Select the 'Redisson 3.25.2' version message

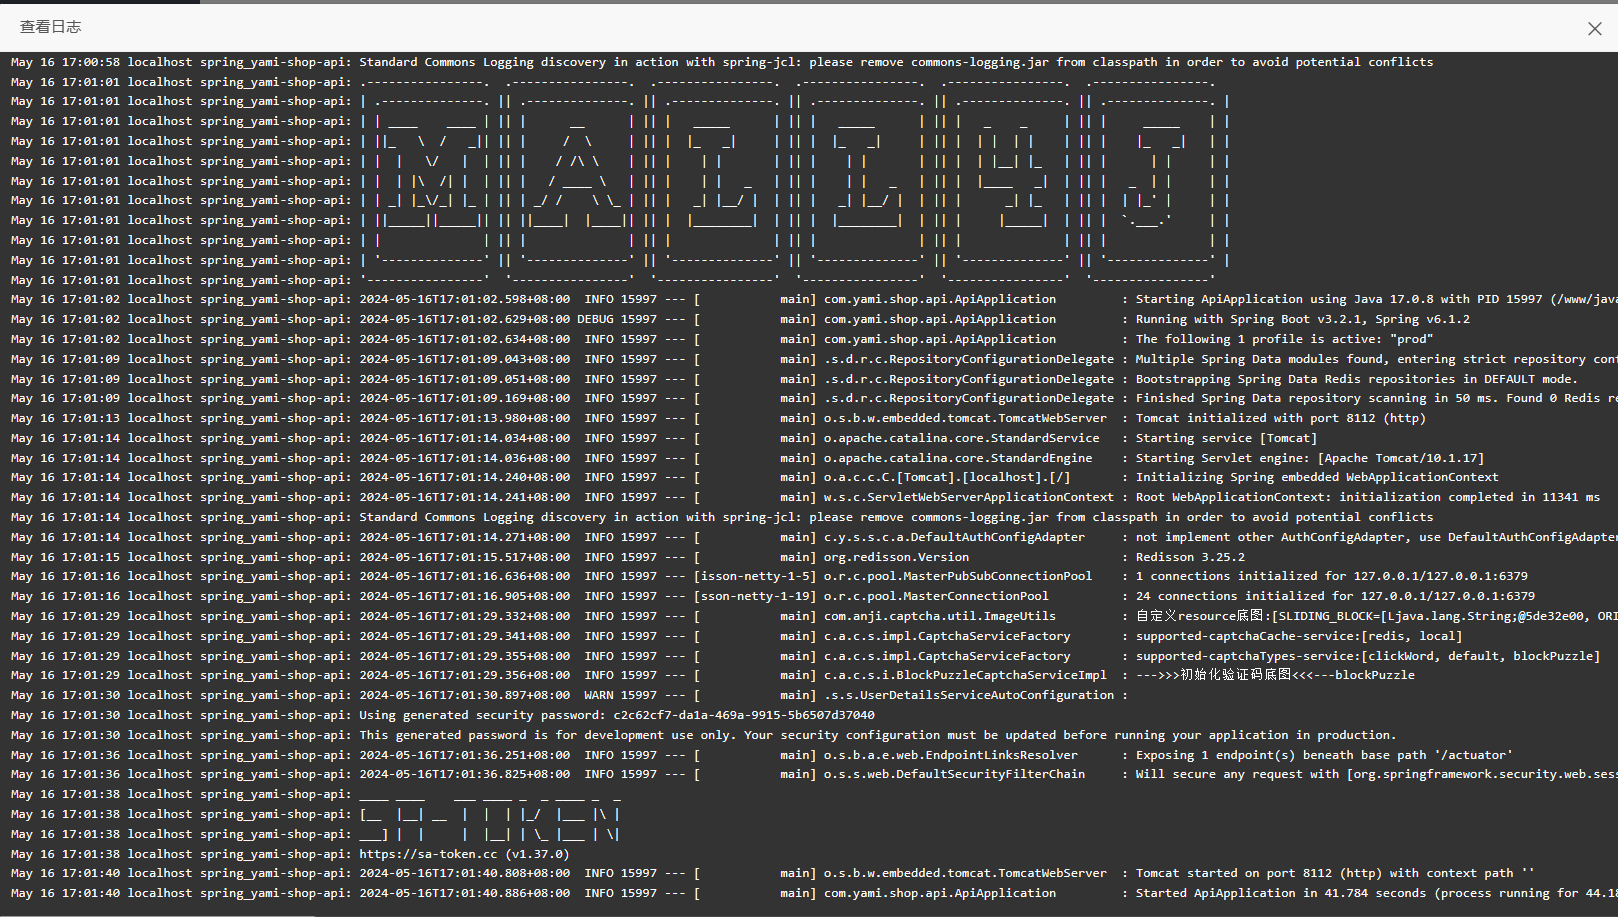(1190, 557)
